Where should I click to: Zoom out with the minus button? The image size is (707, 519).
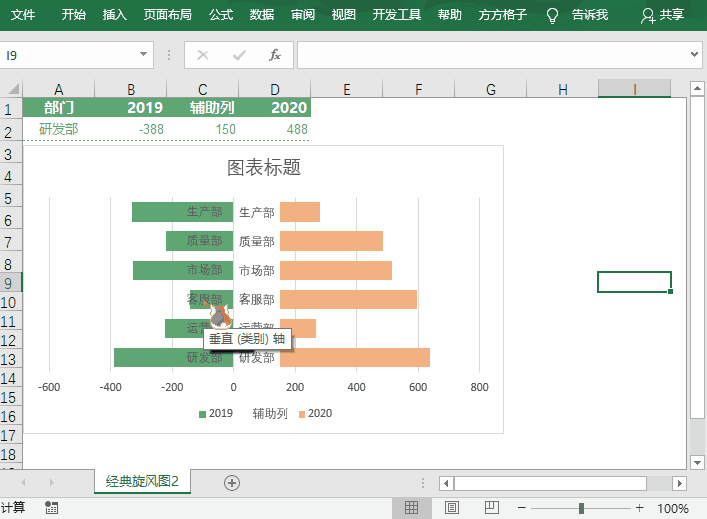pos(522,508)
